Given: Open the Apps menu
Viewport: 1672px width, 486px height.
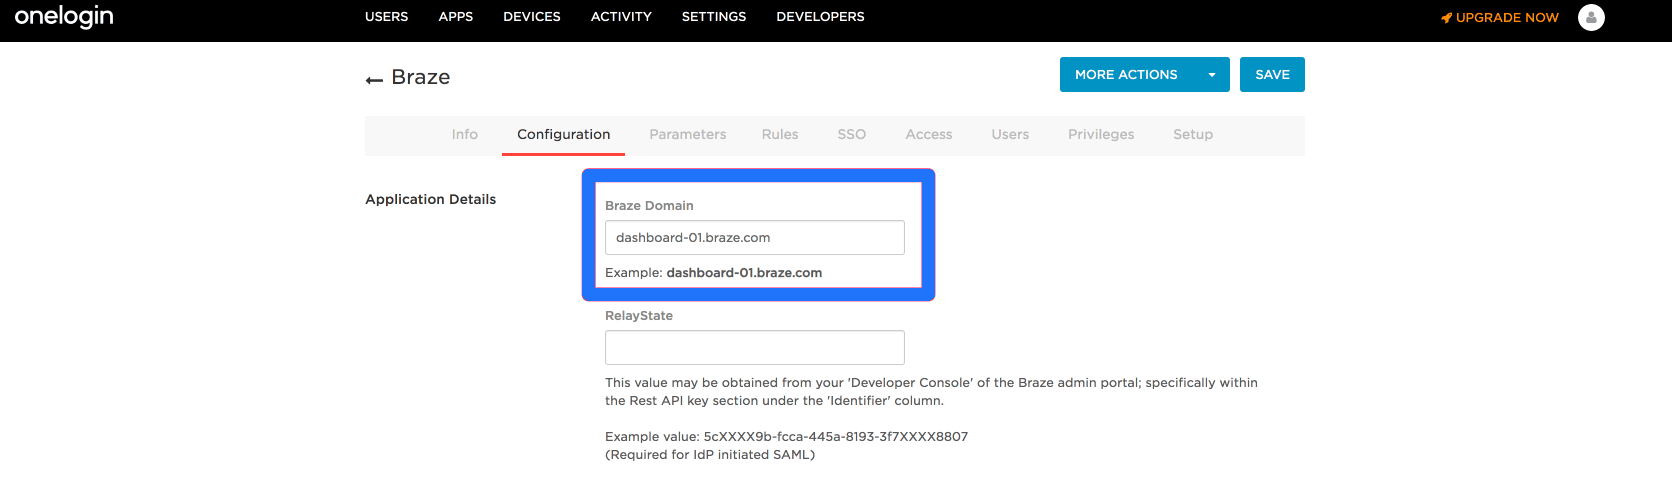Looking at the screenshot, I should tap(455, 17).
